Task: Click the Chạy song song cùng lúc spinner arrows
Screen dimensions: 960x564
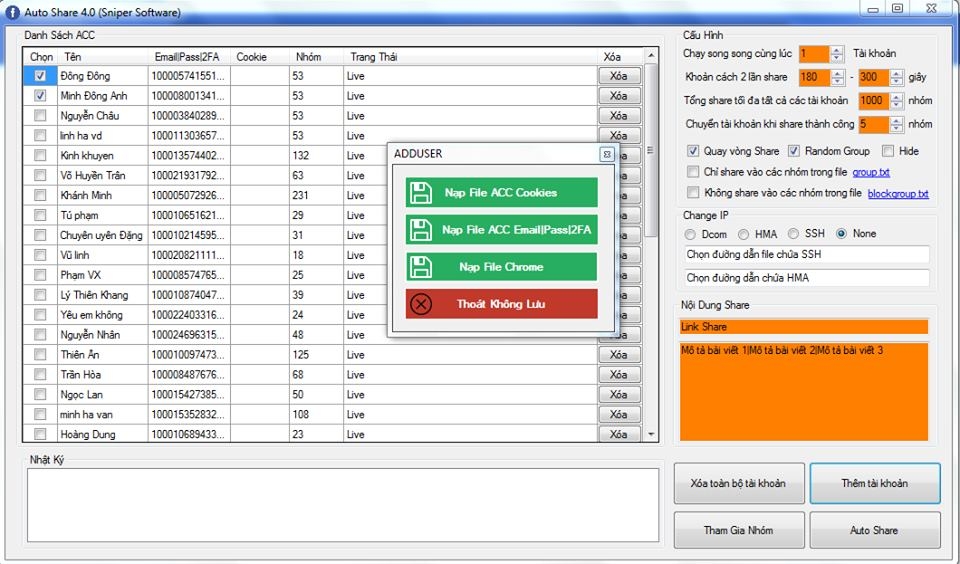Action: point(837,54)
